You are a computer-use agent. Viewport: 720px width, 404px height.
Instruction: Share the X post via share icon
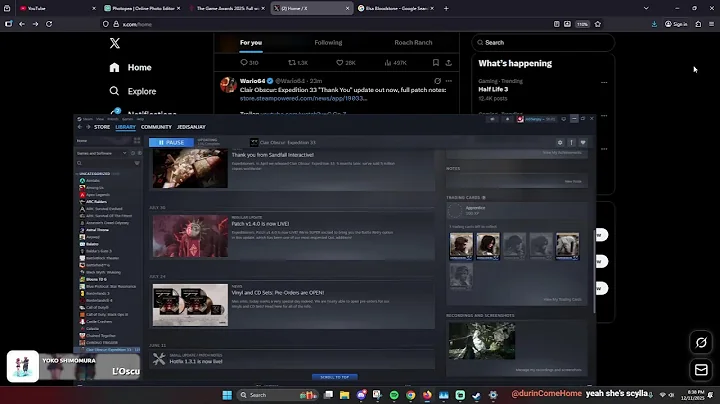pos(449,63)
